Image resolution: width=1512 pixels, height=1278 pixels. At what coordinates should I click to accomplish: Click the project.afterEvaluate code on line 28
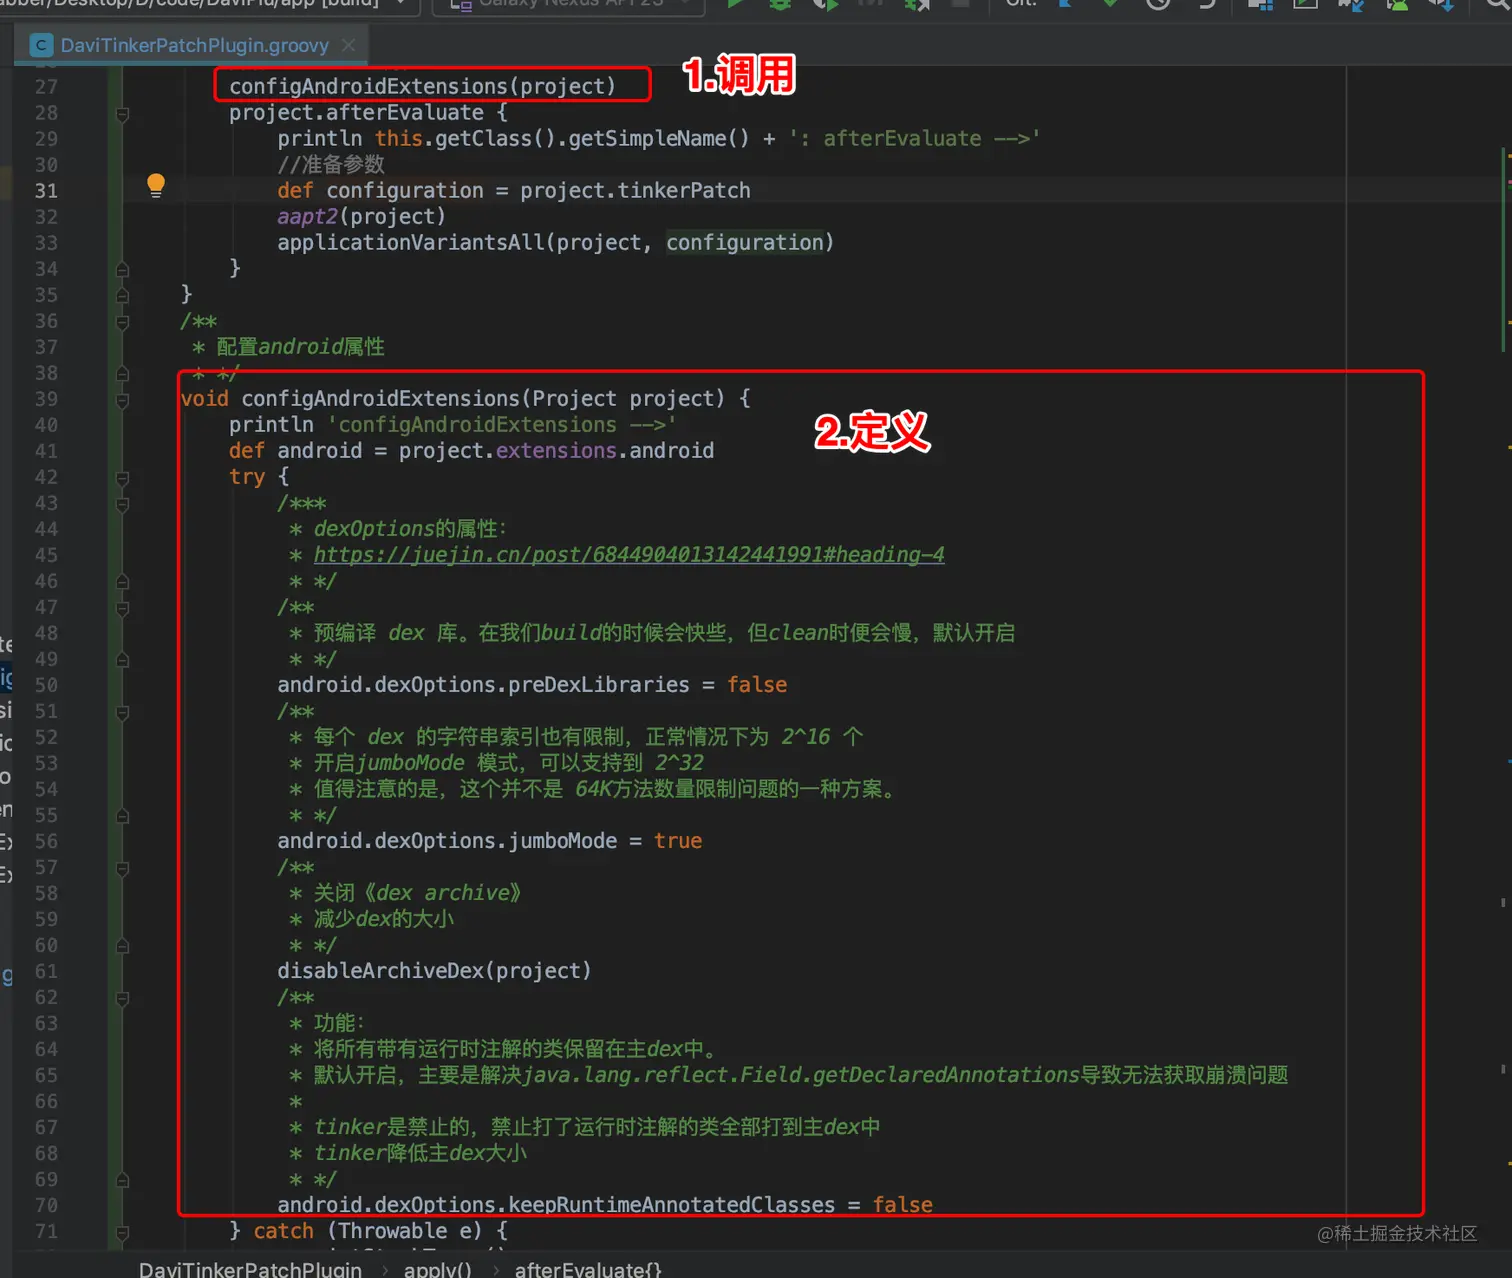[368, 113]
